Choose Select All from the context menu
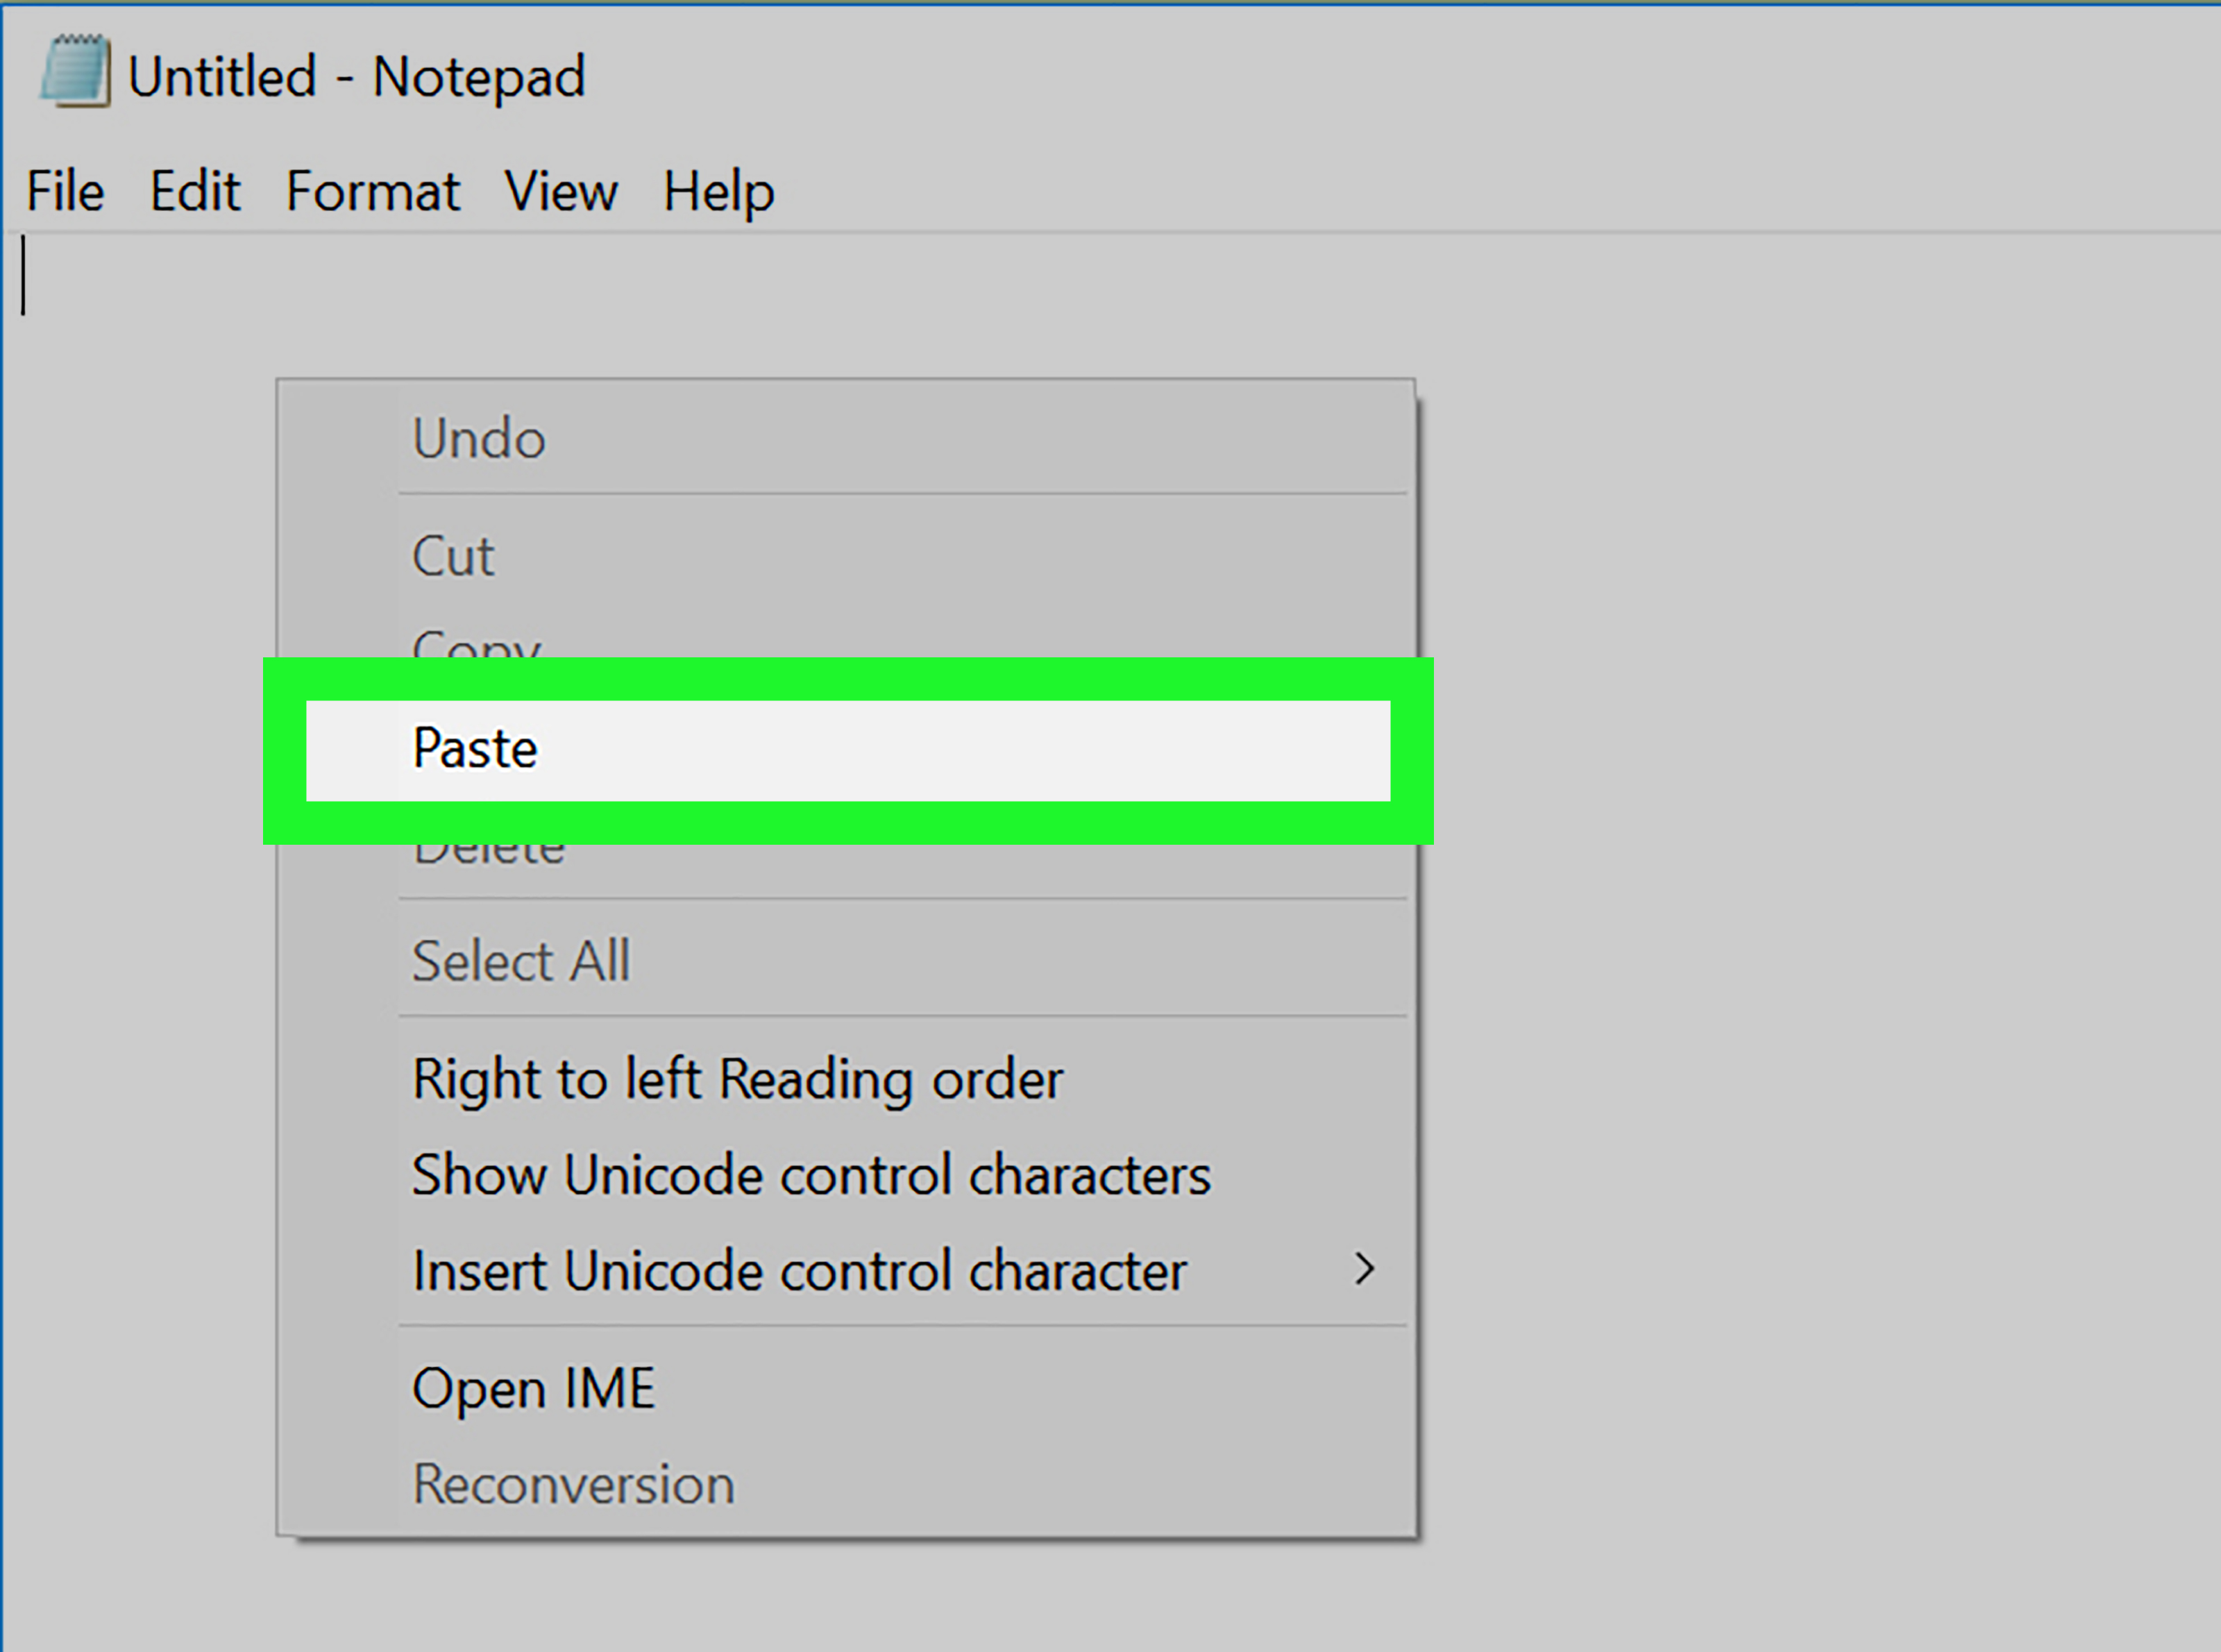2221x1652 pixels. (521, 961)
